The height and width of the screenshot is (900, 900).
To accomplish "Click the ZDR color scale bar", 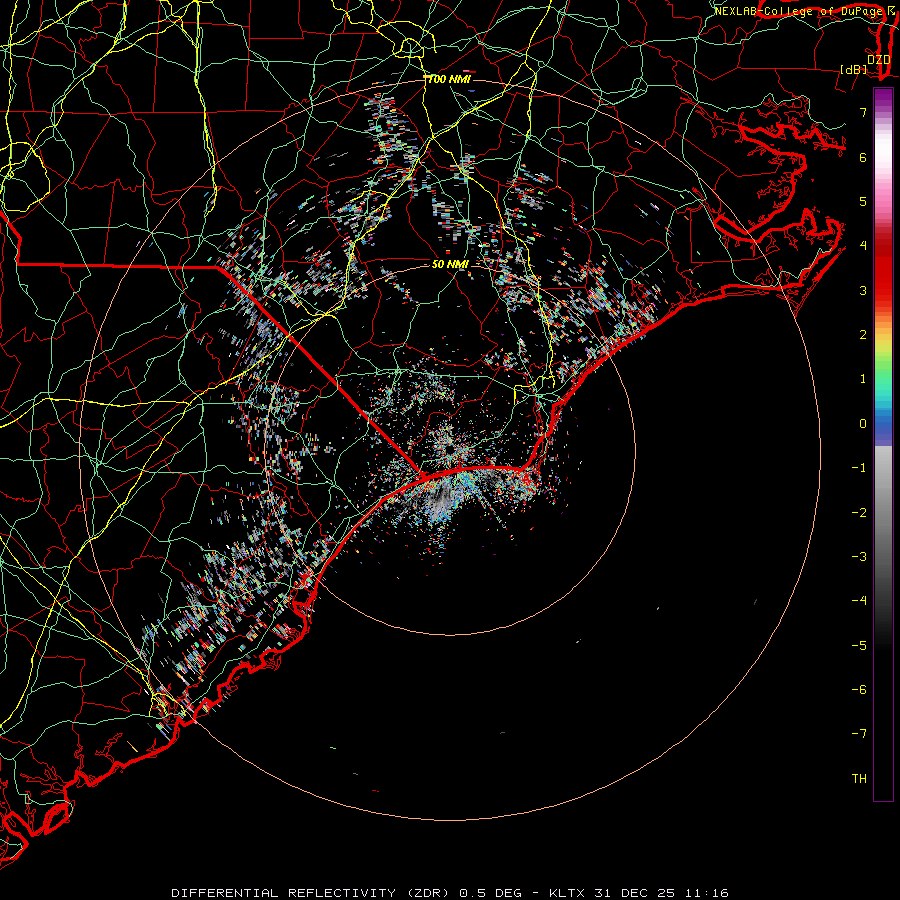I will click(883, 444).
